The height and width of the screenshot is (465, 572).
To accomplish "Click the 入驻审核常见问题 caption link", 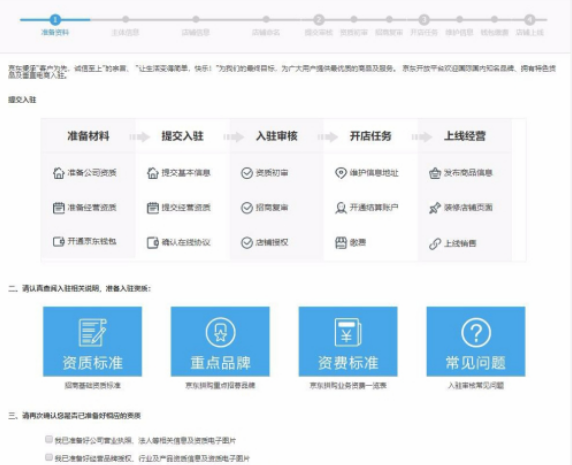I will 476,385.
